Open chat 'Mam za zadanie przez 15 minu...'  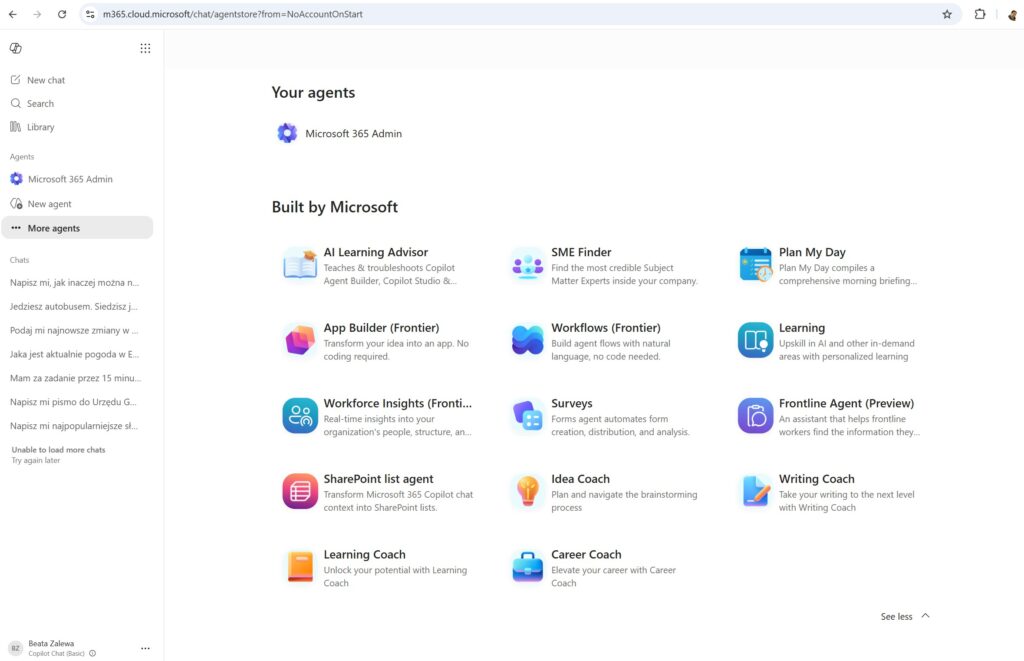point(75,378)
